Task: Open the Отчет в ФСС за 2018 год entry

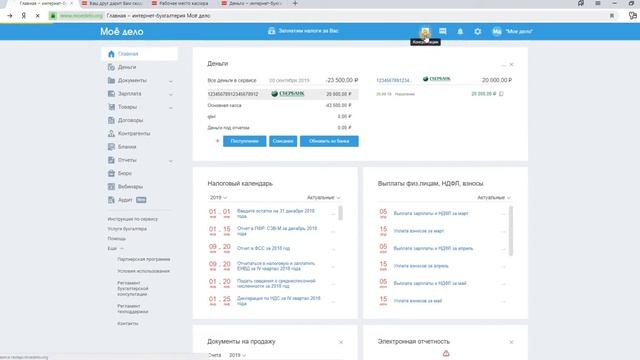Action: click(x=263, y=248)
